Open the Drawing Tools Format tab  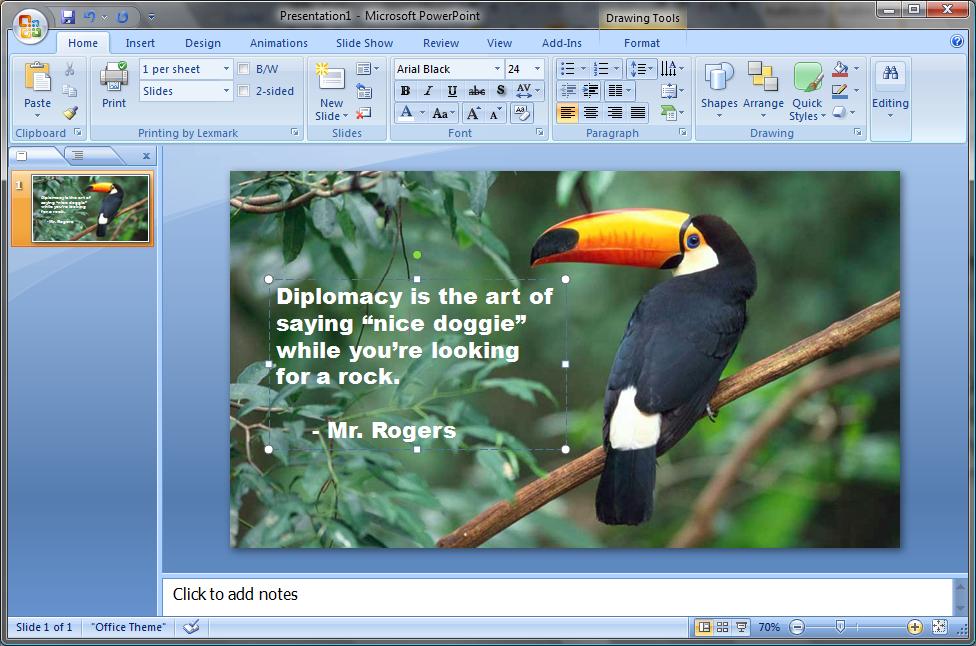(641, 43)
